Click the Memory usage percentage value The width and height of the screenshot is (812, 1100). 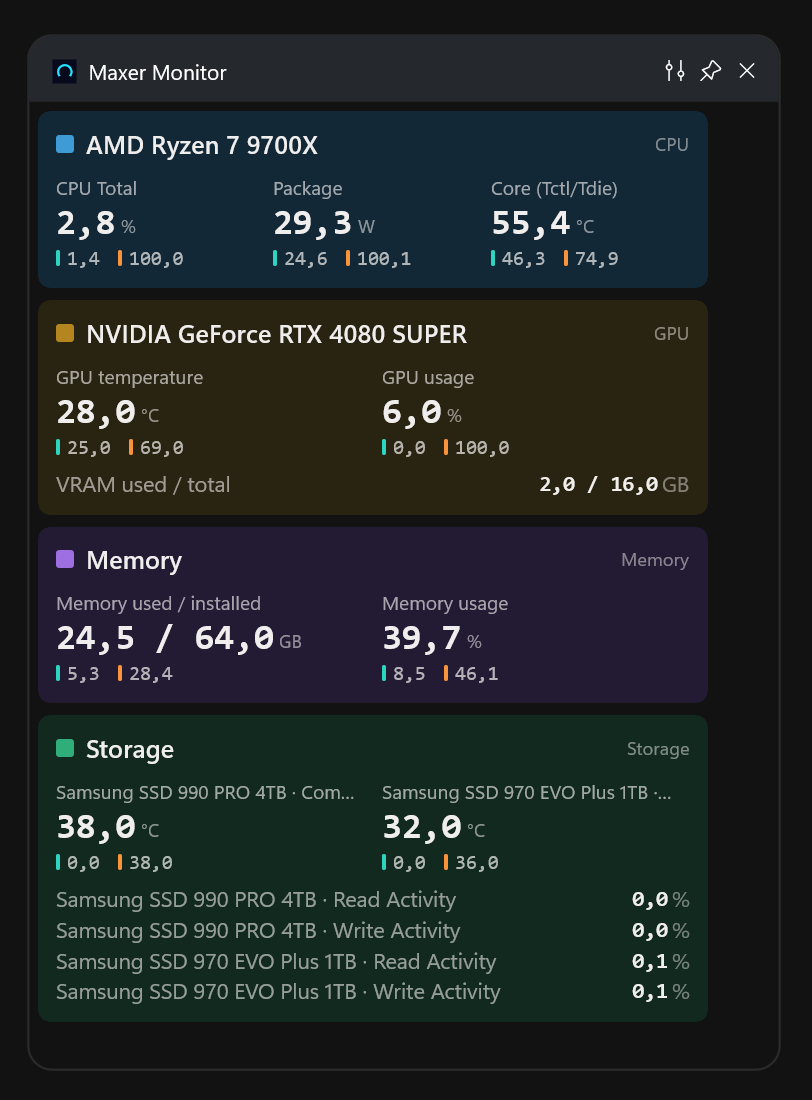click(432, 638)
